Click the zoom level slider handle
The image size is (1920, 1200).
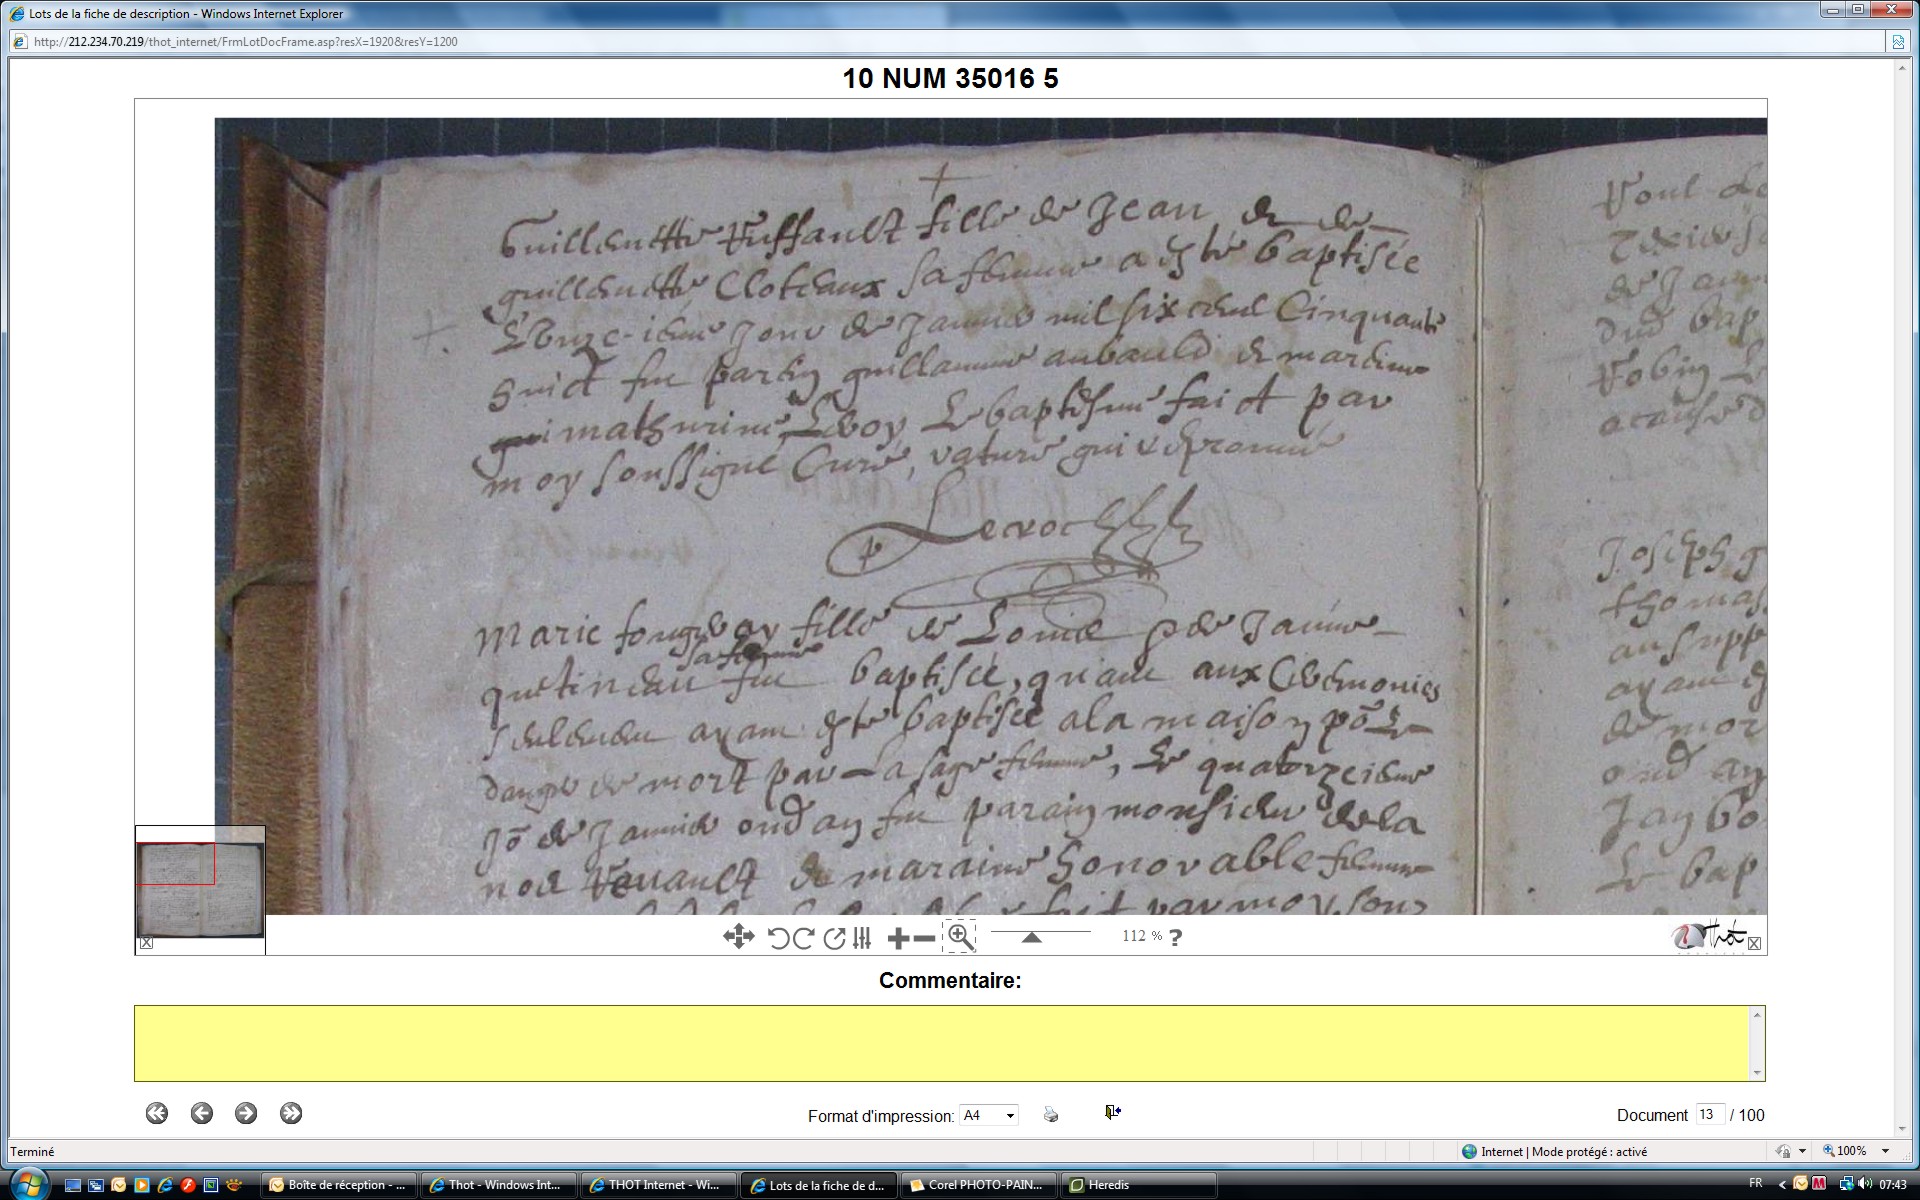[1032, 938]
